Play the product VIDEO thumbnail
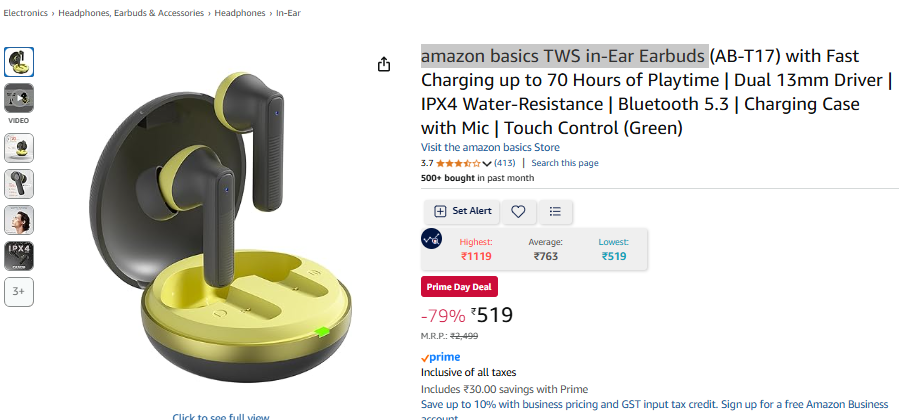 [19, 98]
